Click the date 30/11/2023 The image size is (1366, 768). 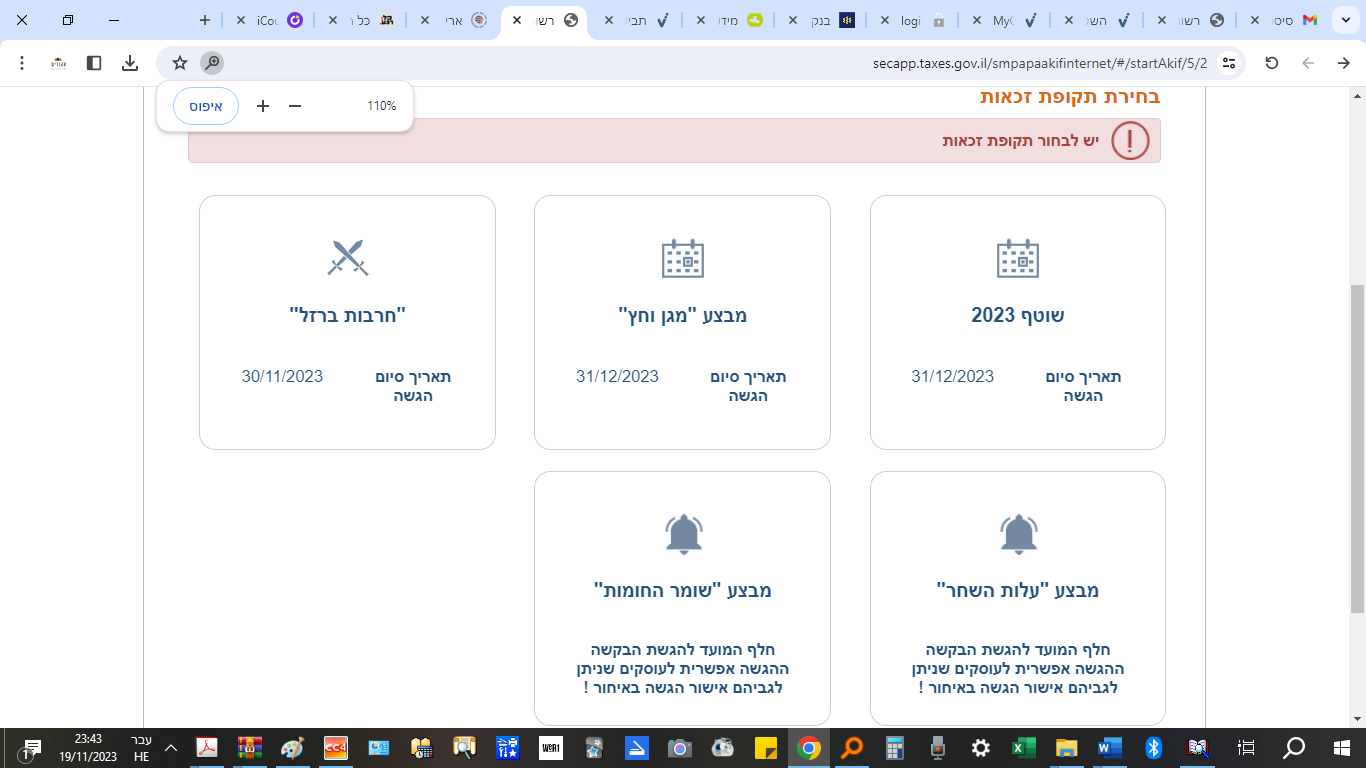tap(282, 376)
